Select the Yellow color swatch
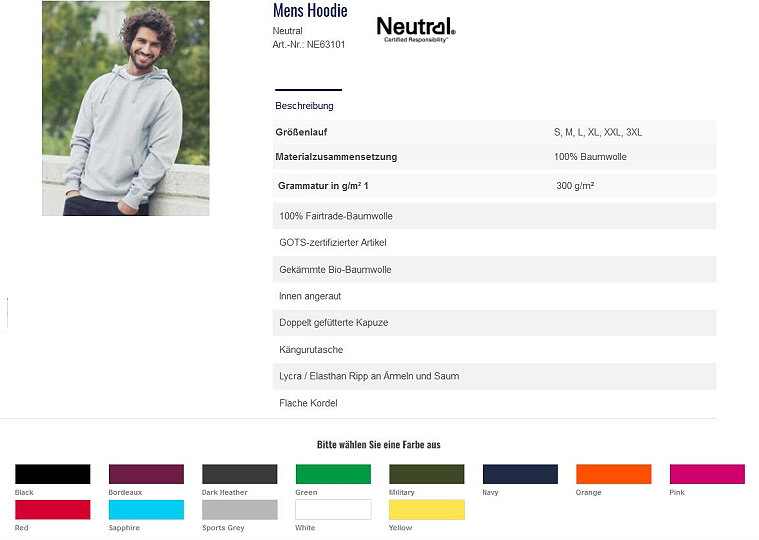Viewport: 759px width, 540px height. click(426, 510)
